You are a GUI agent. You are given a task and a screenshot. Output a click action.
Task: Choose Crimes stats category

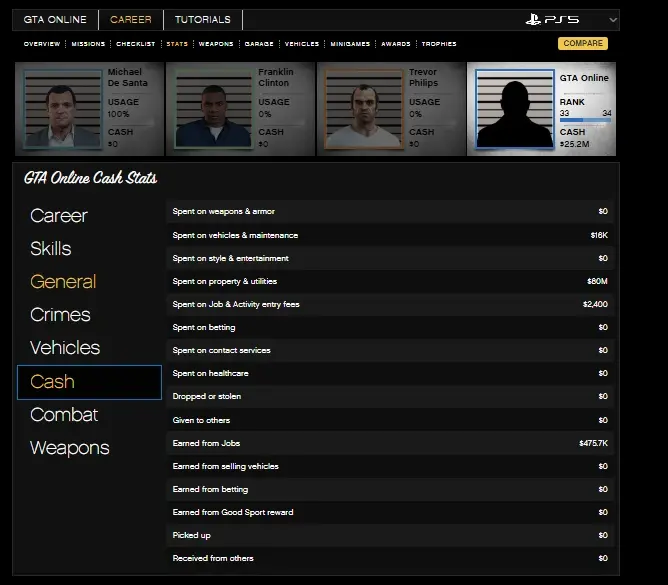(60, 315)
